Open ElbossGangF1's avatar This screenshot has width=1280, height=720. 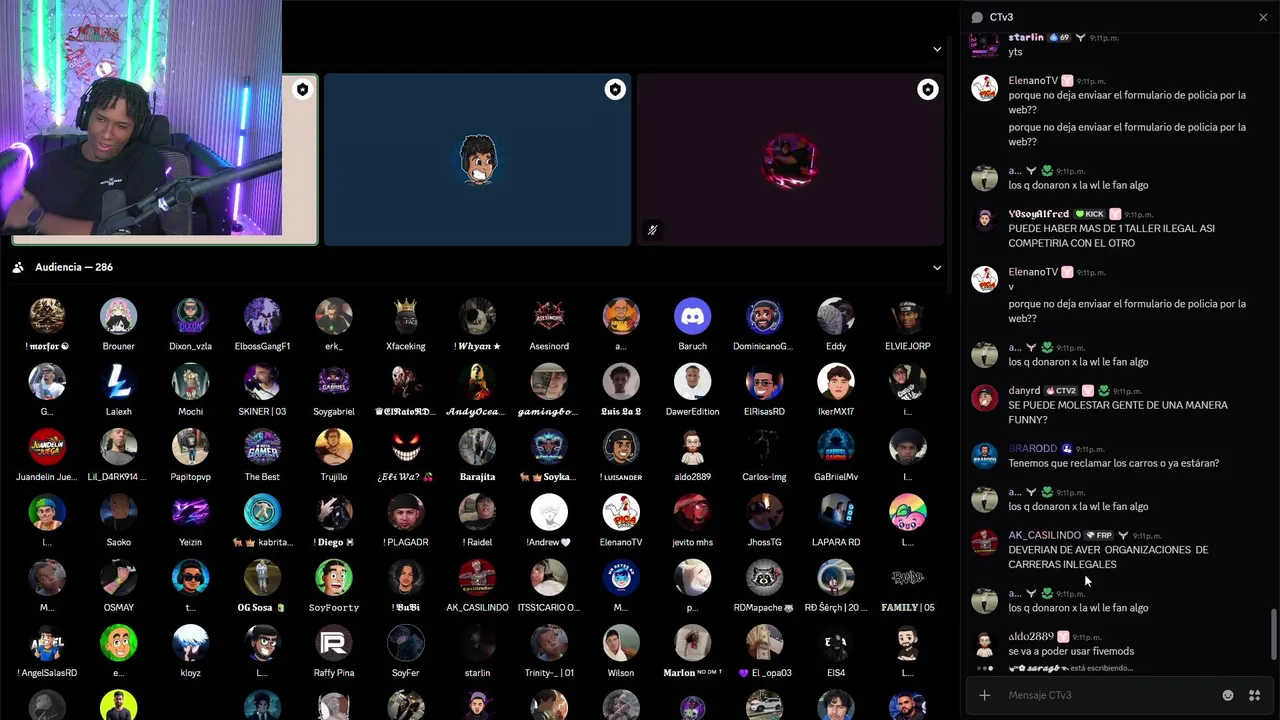point(262,316)
